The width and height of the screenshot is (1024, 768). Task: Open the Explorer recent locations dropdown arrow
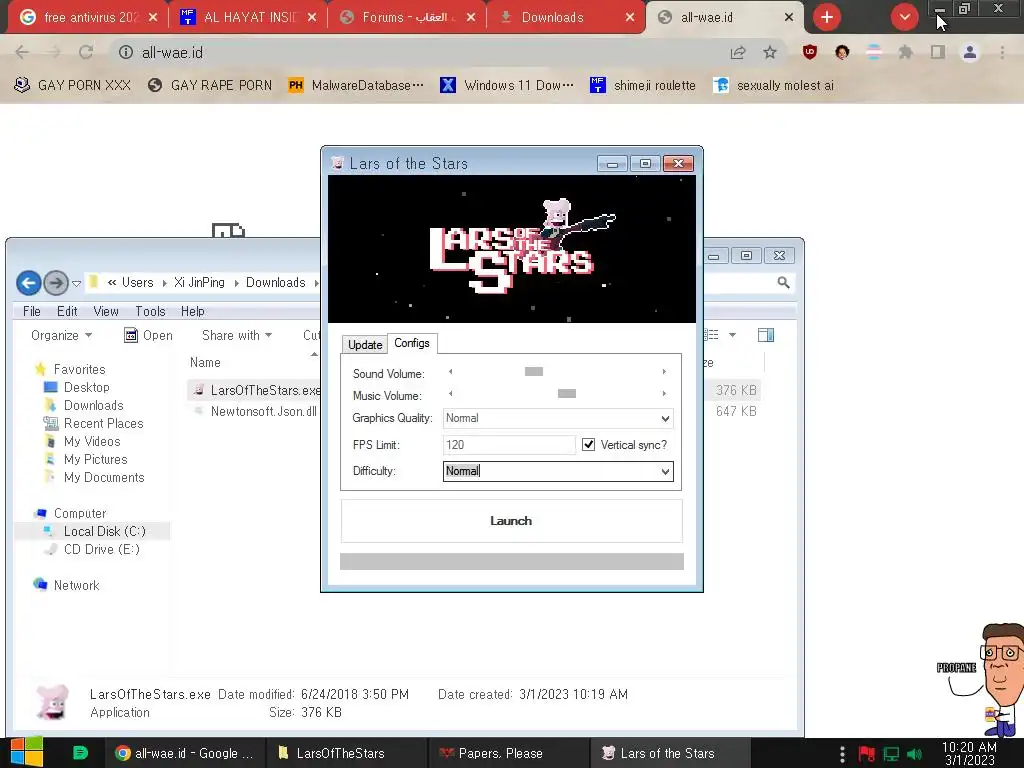[76, 283]
